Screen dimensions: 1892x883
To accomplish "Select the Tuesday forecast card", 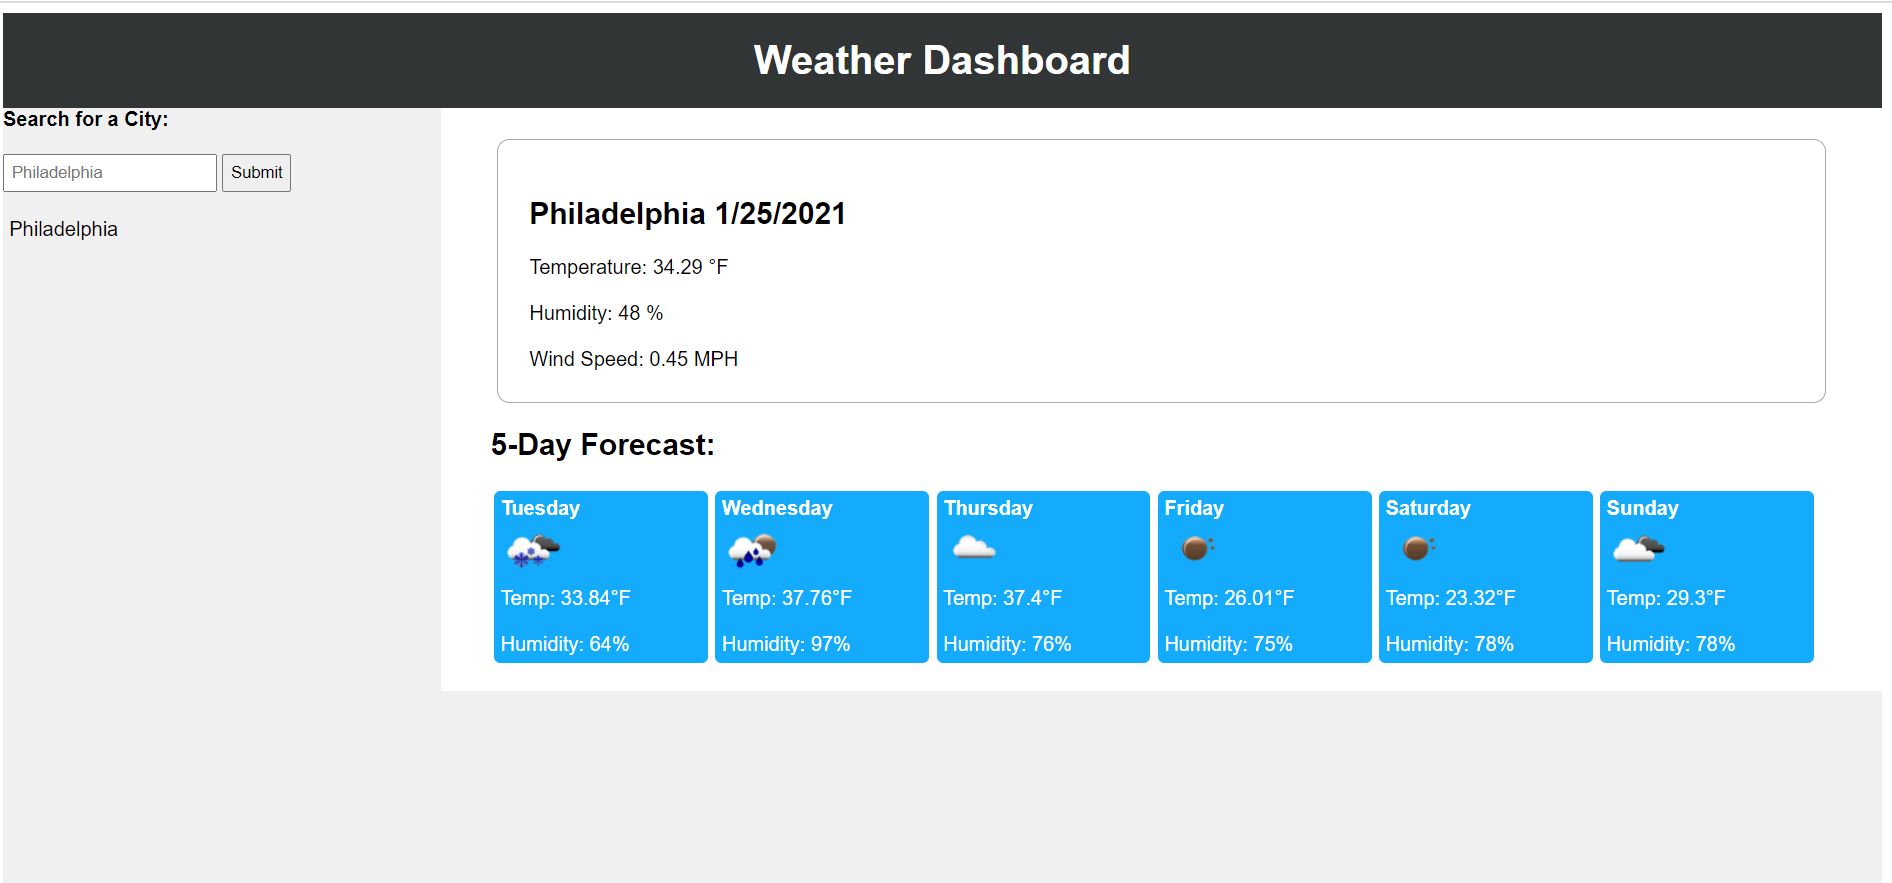I will [x=600, y=577].
